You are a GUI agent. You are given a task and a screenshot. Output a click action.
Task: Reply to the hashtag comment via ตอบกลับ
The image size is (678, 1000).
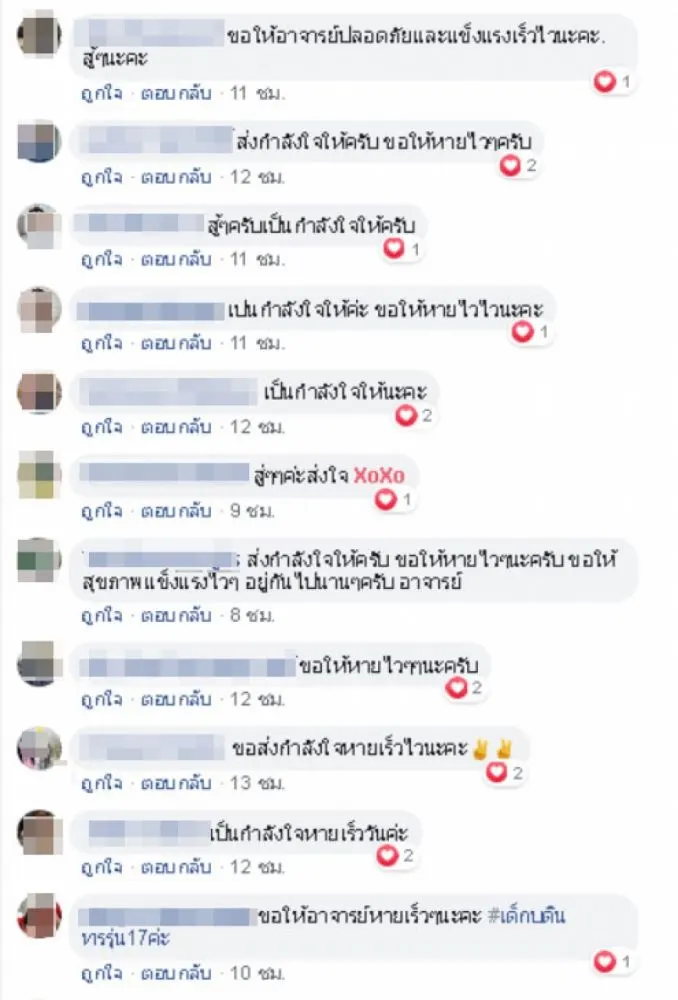(175, 973)
